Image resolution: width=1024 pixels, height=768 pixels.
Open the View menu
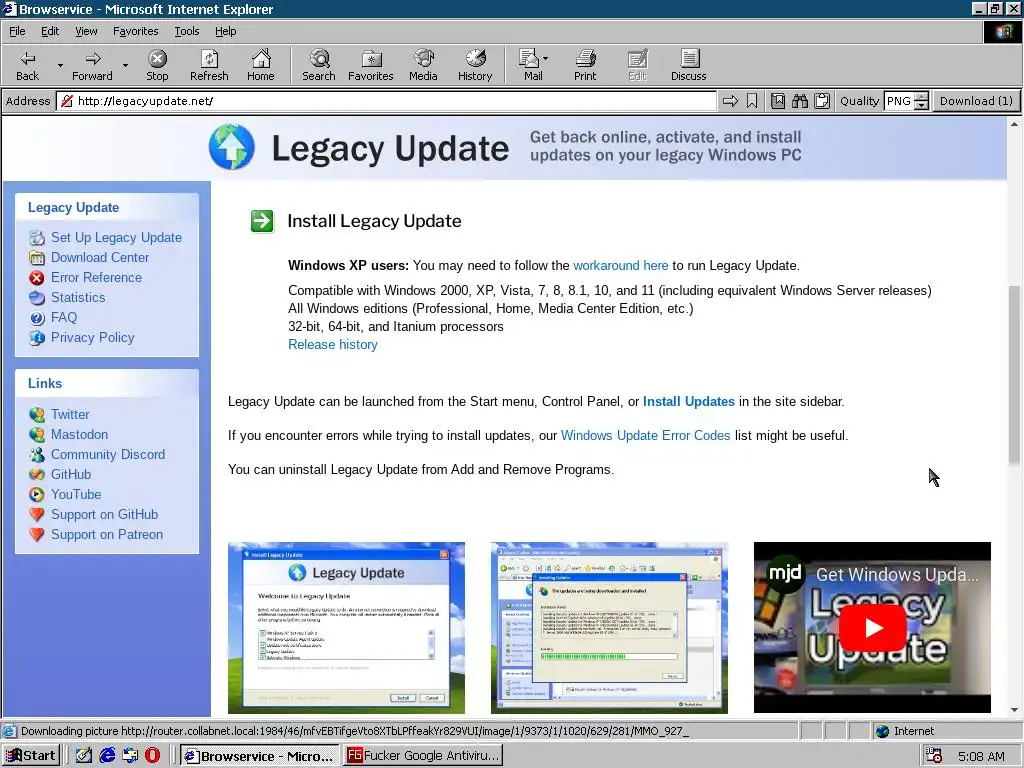86,31
